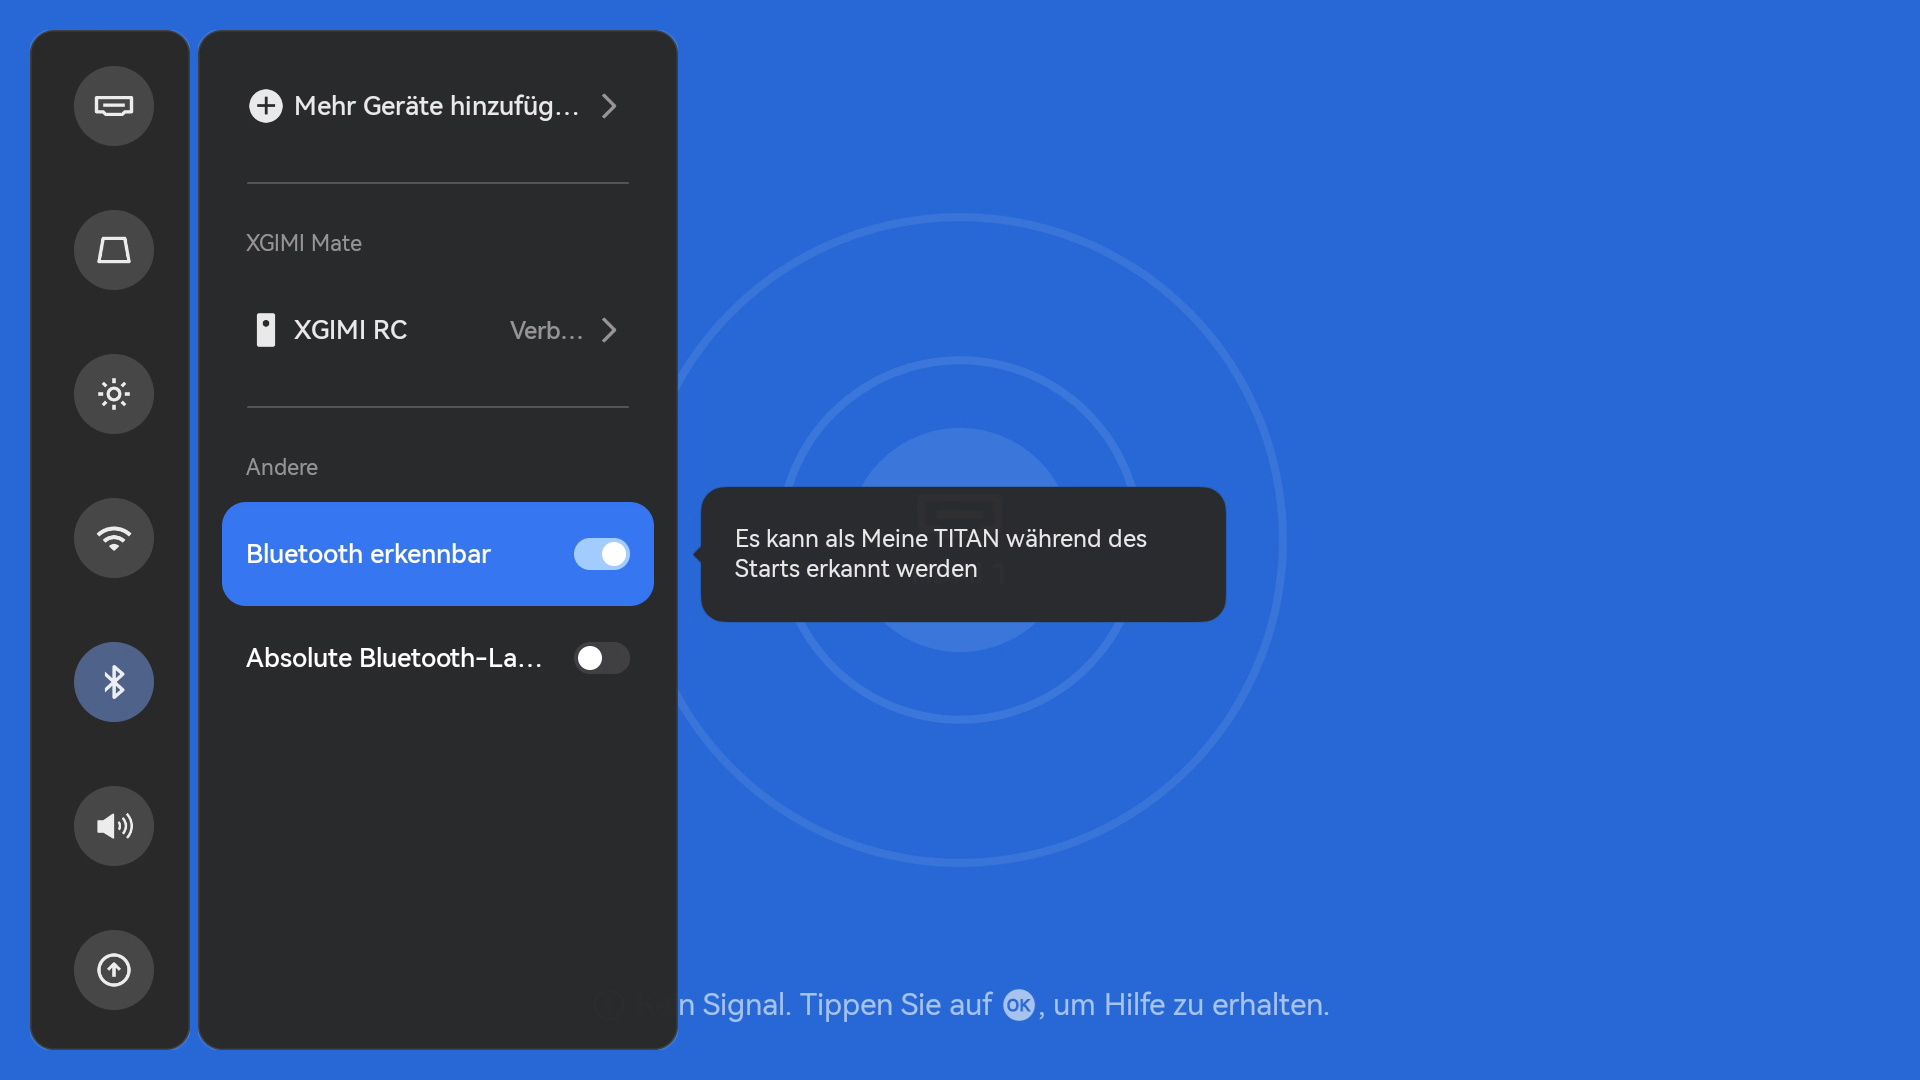Click the TITAN discoverability tooltip
Image resolution: width=1920 pixels, height=1080 pixels.
tap(963, 554)
